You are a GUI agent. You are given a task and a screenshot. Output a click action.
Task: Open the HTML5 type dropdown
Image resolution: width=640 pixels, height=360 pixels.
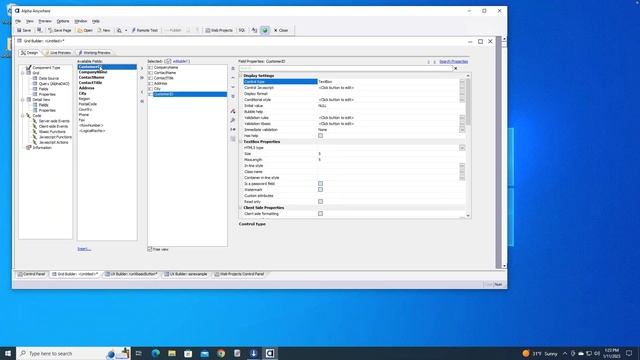tap(462, 148)
